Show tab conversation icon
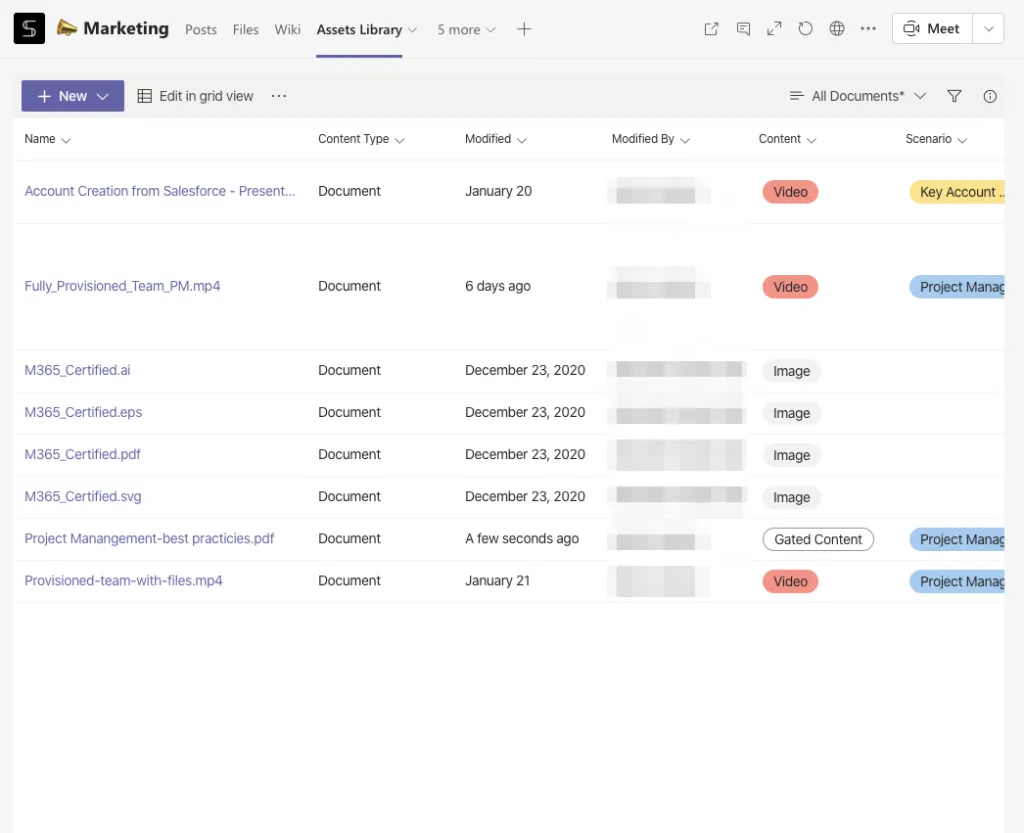The image size is (1024, 833). pyautogui.click(x=743, y=29)
